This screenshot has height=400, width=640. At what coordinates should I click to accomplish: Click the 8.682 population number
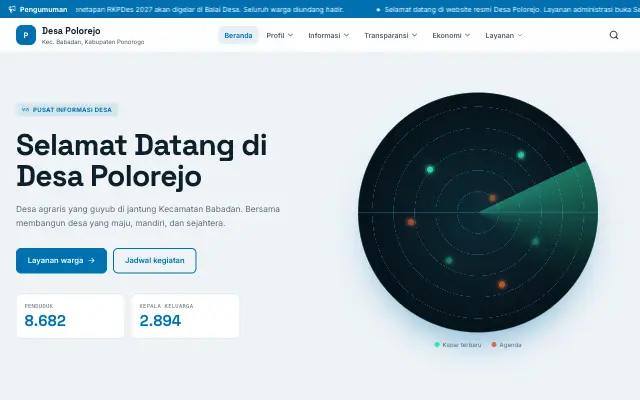(45, 321)
